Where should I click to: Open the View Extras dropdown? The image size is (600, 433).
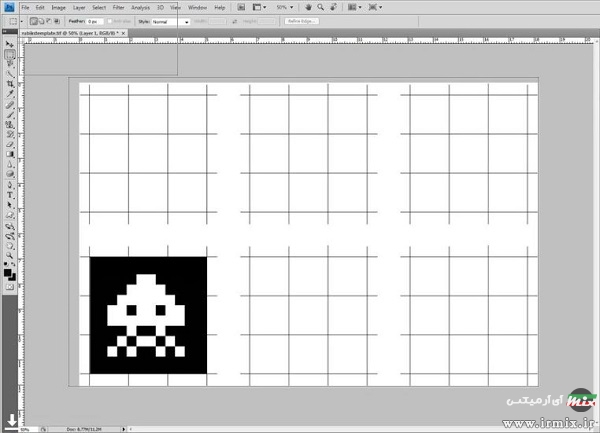coord(259,7)
